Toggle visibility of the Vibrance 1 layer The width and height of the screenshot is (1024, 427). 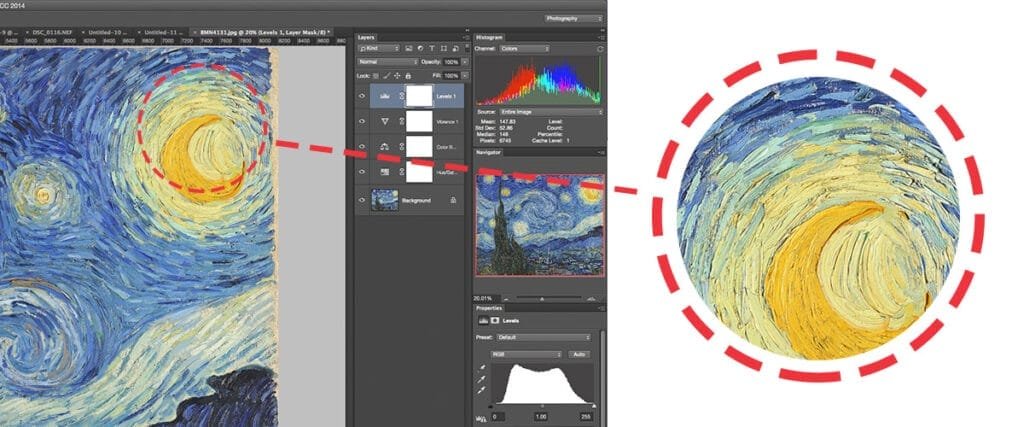point(362,121)
